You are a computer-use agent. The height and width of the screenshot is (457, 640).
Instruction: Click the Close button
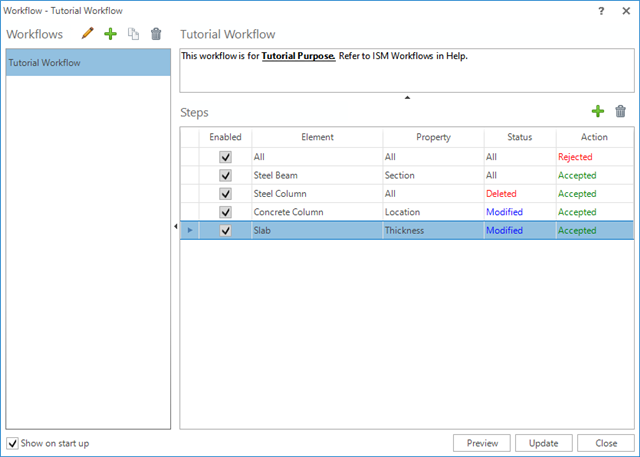[x=606, y=443]
